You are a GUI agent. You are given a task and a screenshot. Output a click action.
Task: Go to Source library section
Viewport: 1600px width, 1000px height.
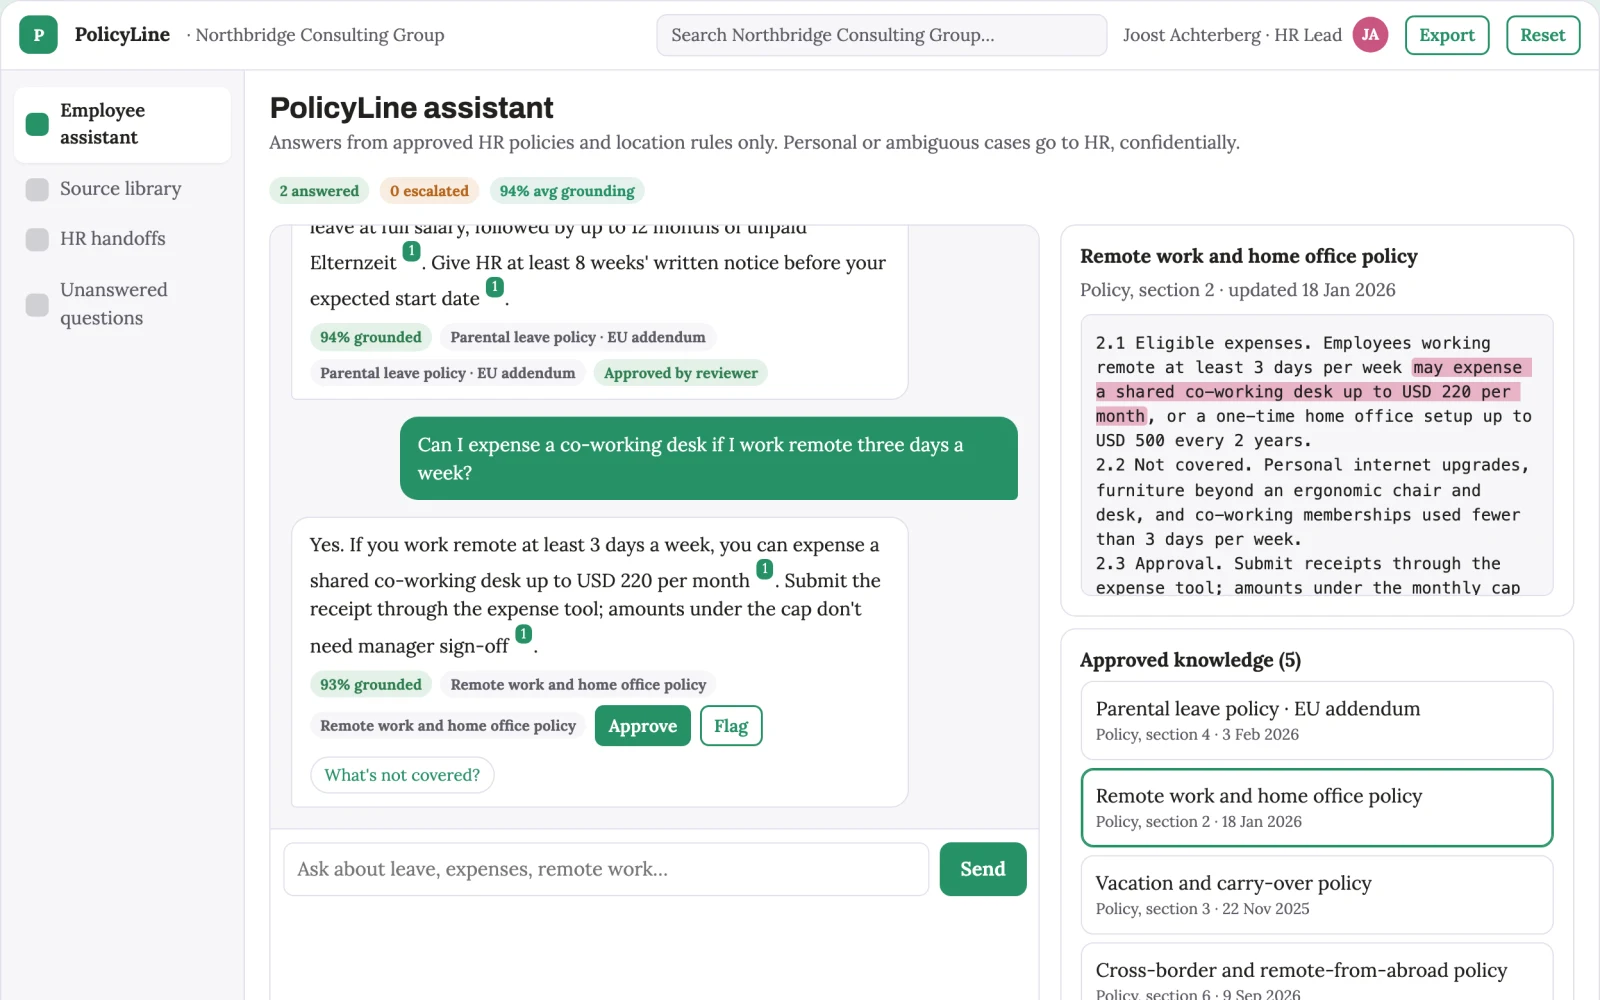[122, 189]
